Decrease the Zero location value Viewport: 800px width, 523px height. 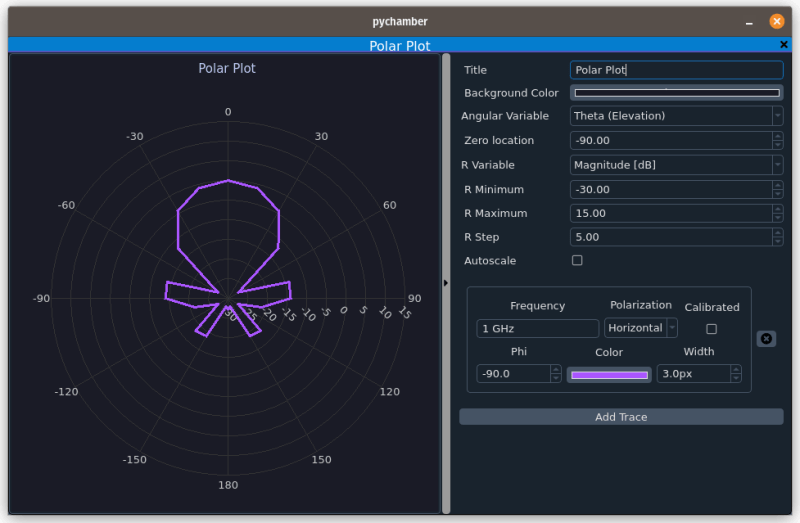778,145
